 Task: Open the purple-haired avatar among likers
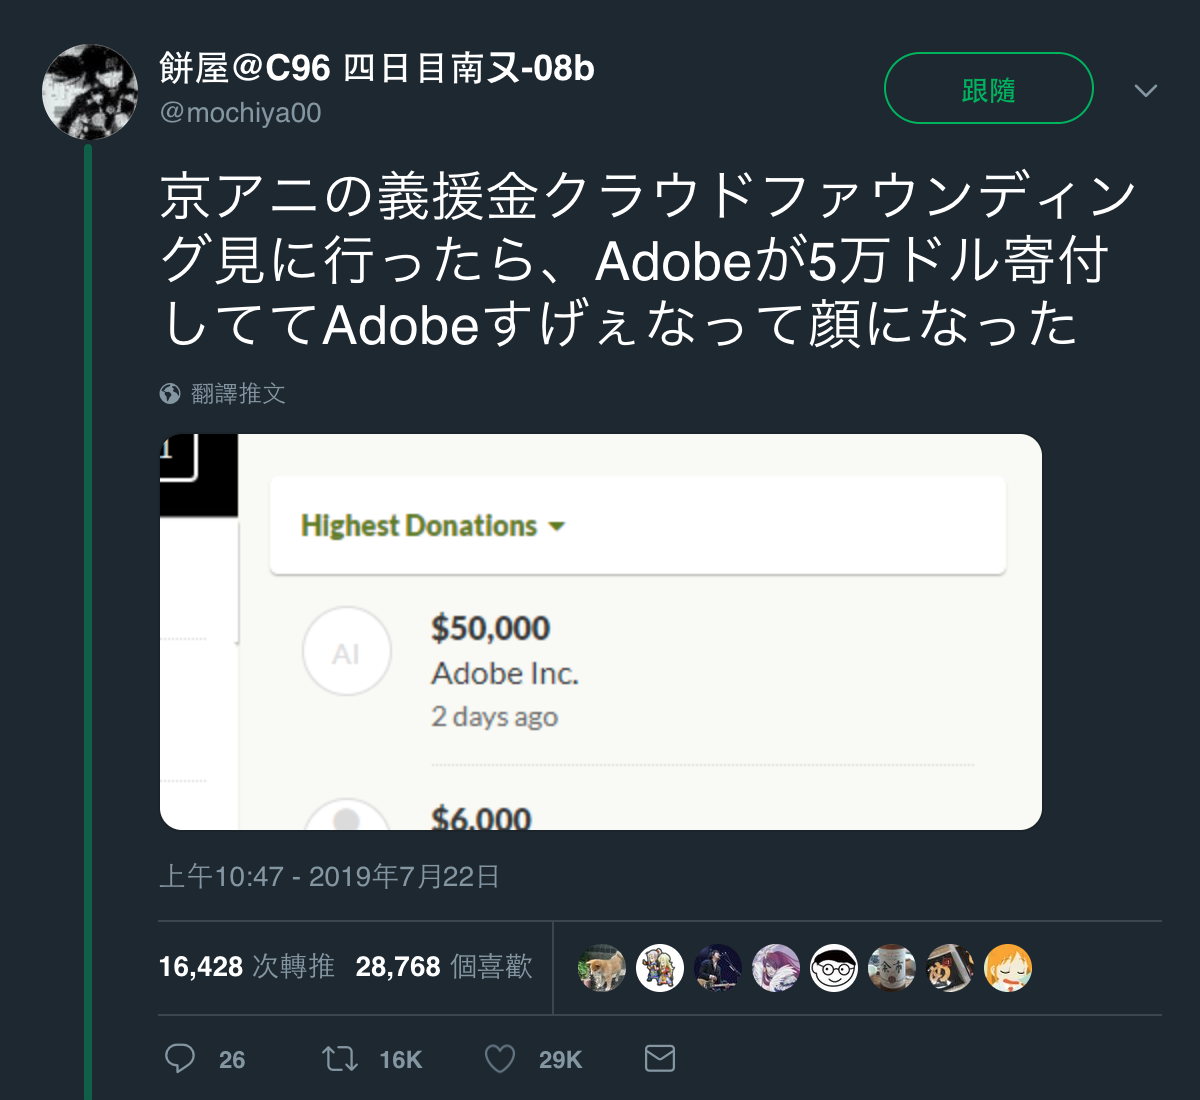(x=776, y=968)
